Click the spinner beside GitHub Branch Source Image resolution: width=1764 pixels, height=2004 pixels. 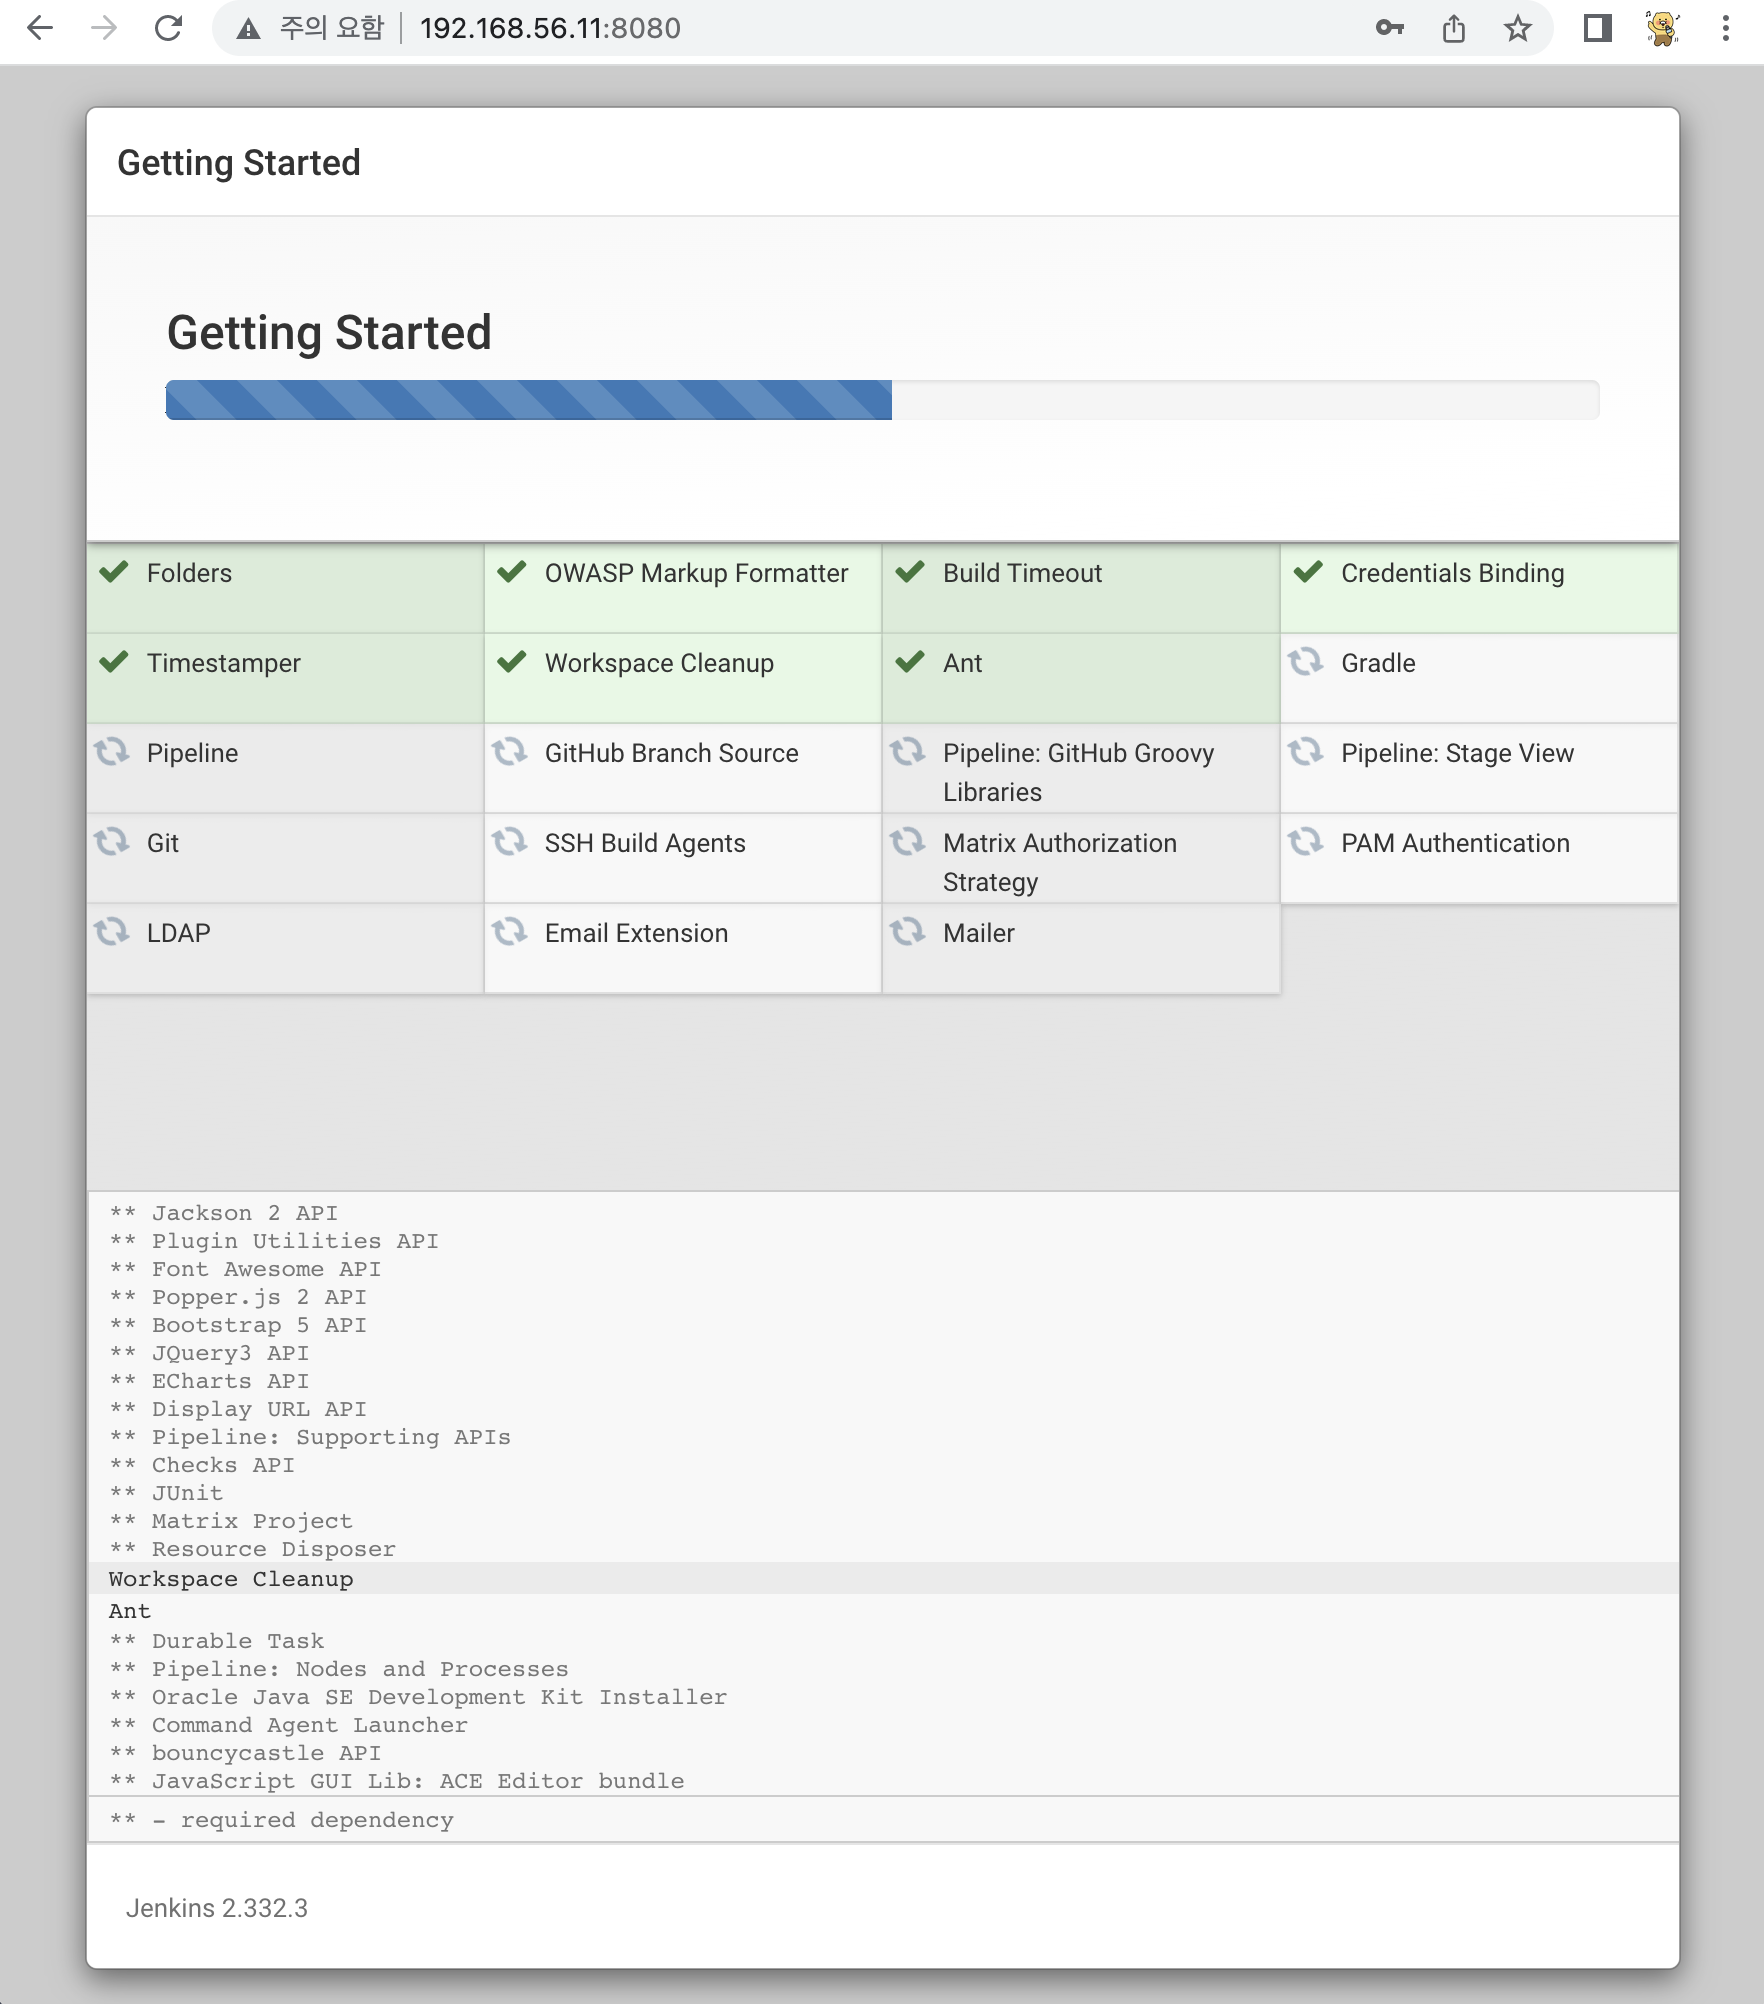coord(510,751)
